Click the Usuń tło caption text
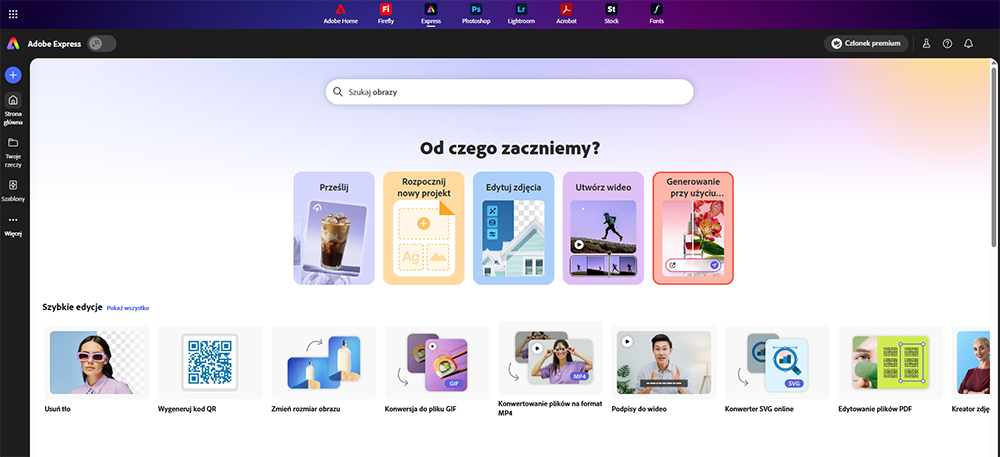The image size is (1000, 457). point(57,409)
